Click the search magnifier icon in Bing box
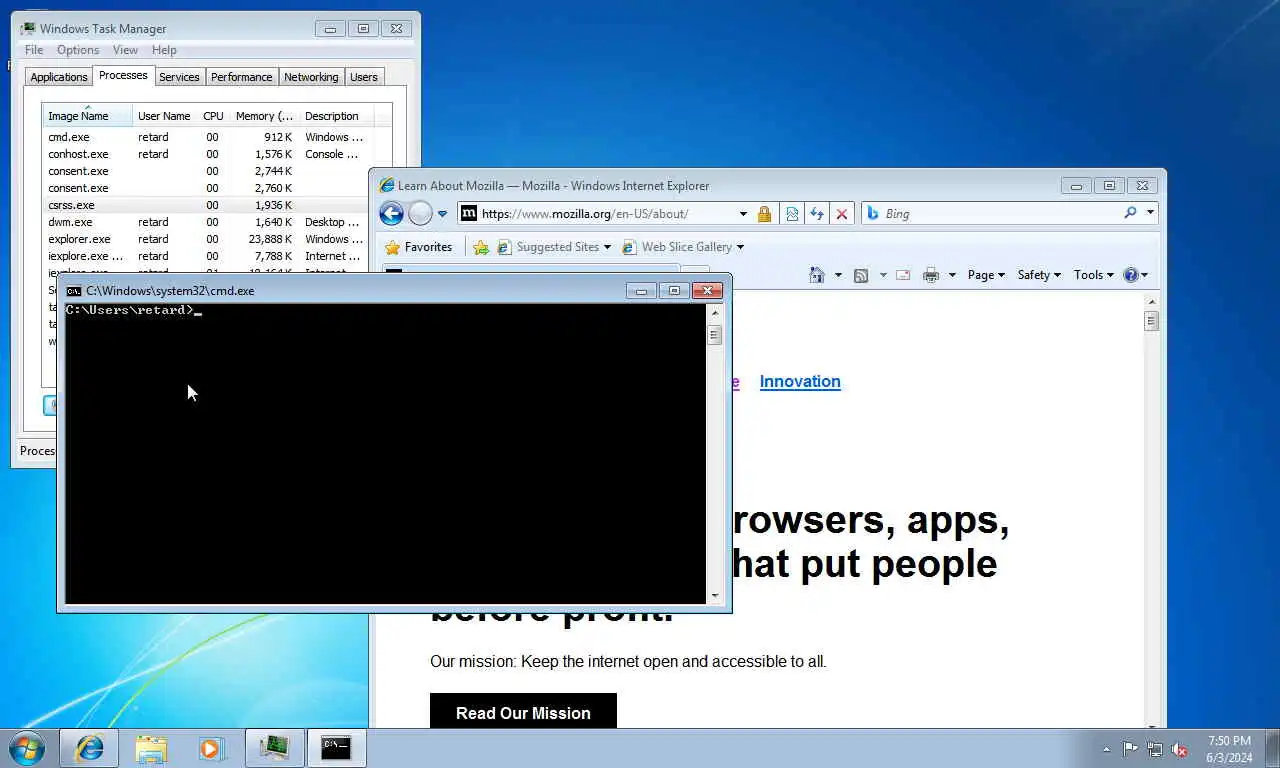1280x768 pixels. [1130, 213]
